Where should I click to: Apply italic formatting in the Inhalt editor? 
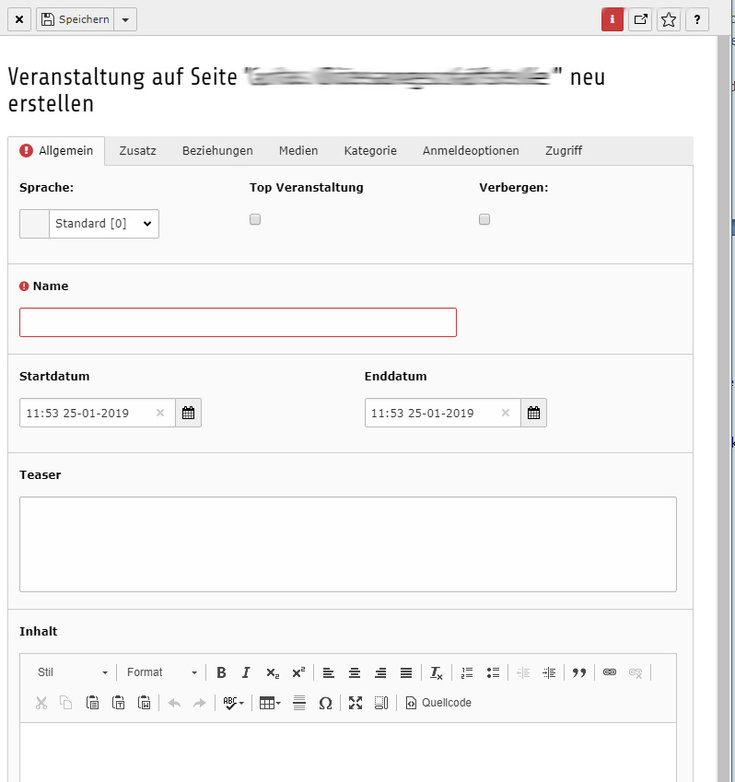click(x=245, y=673)
